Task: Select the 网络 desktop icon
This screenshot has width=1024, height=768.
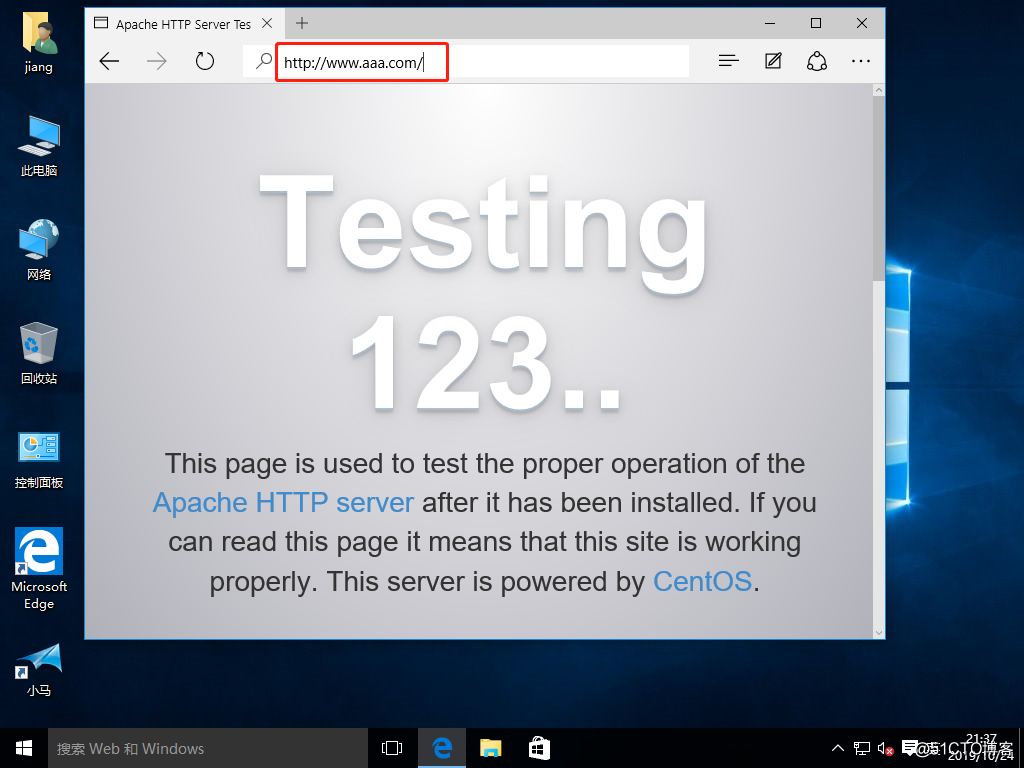Action: coord(39,250)
